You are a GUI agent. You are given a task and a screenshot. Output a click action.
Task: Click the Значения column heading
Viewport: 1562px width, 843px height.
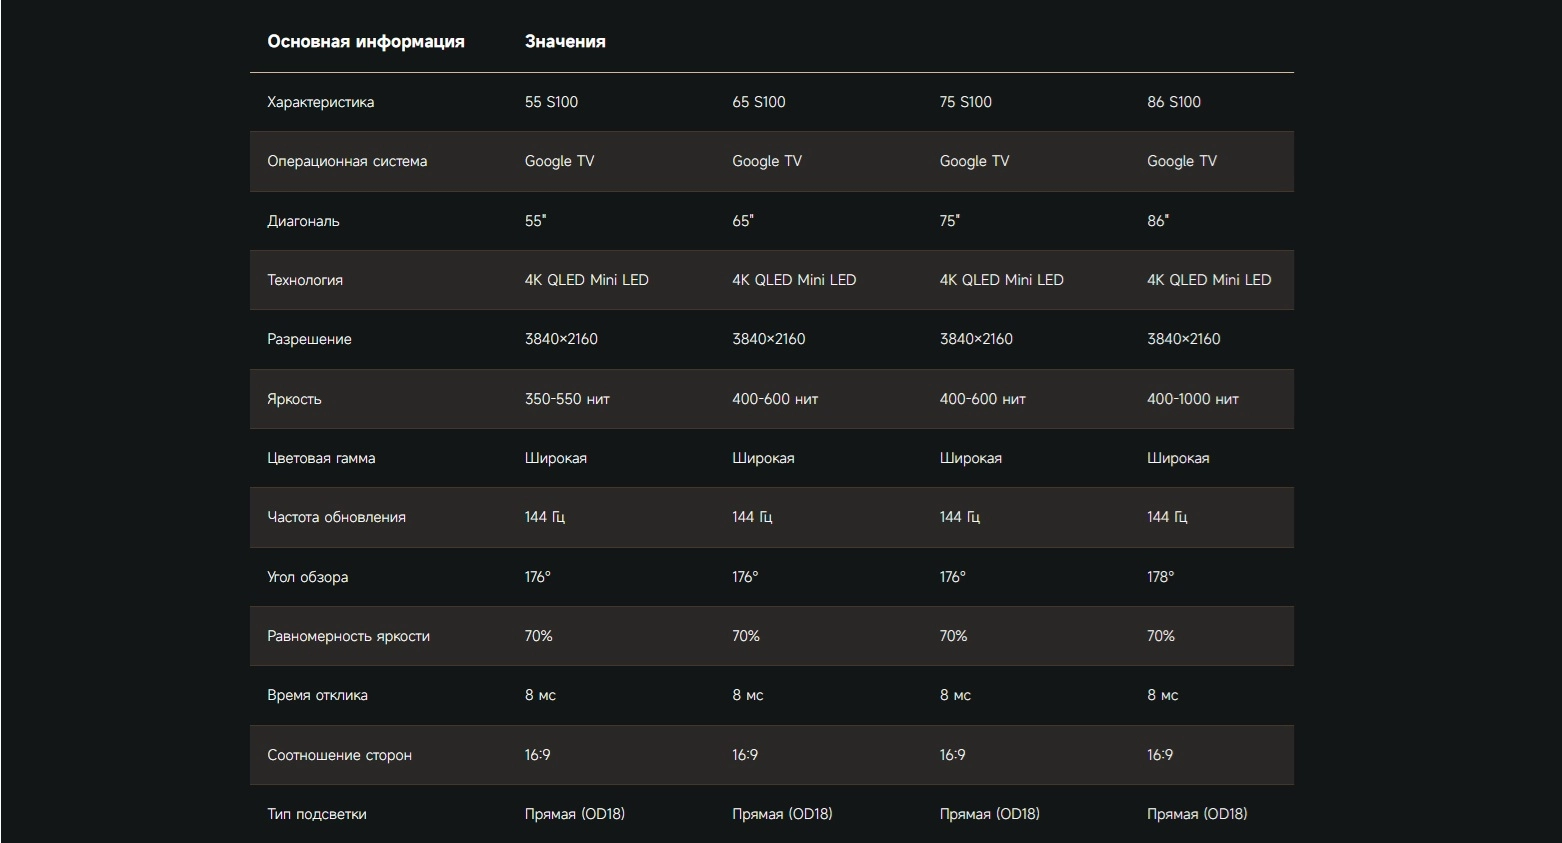[565, 42]
